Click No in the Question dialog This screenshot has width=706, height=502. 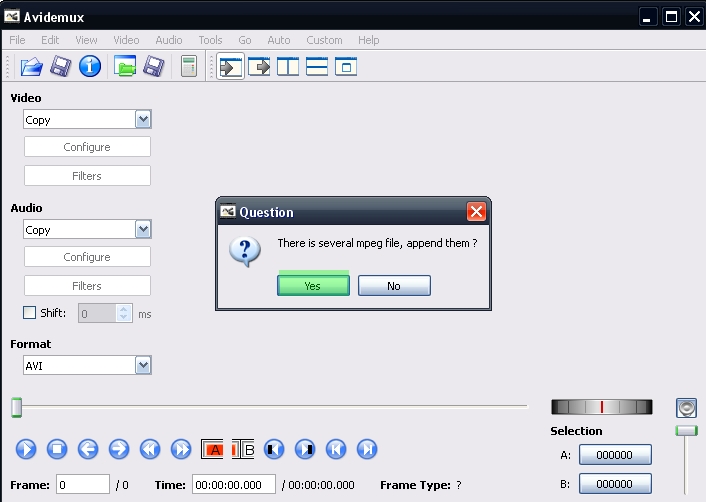pos(394,285)
